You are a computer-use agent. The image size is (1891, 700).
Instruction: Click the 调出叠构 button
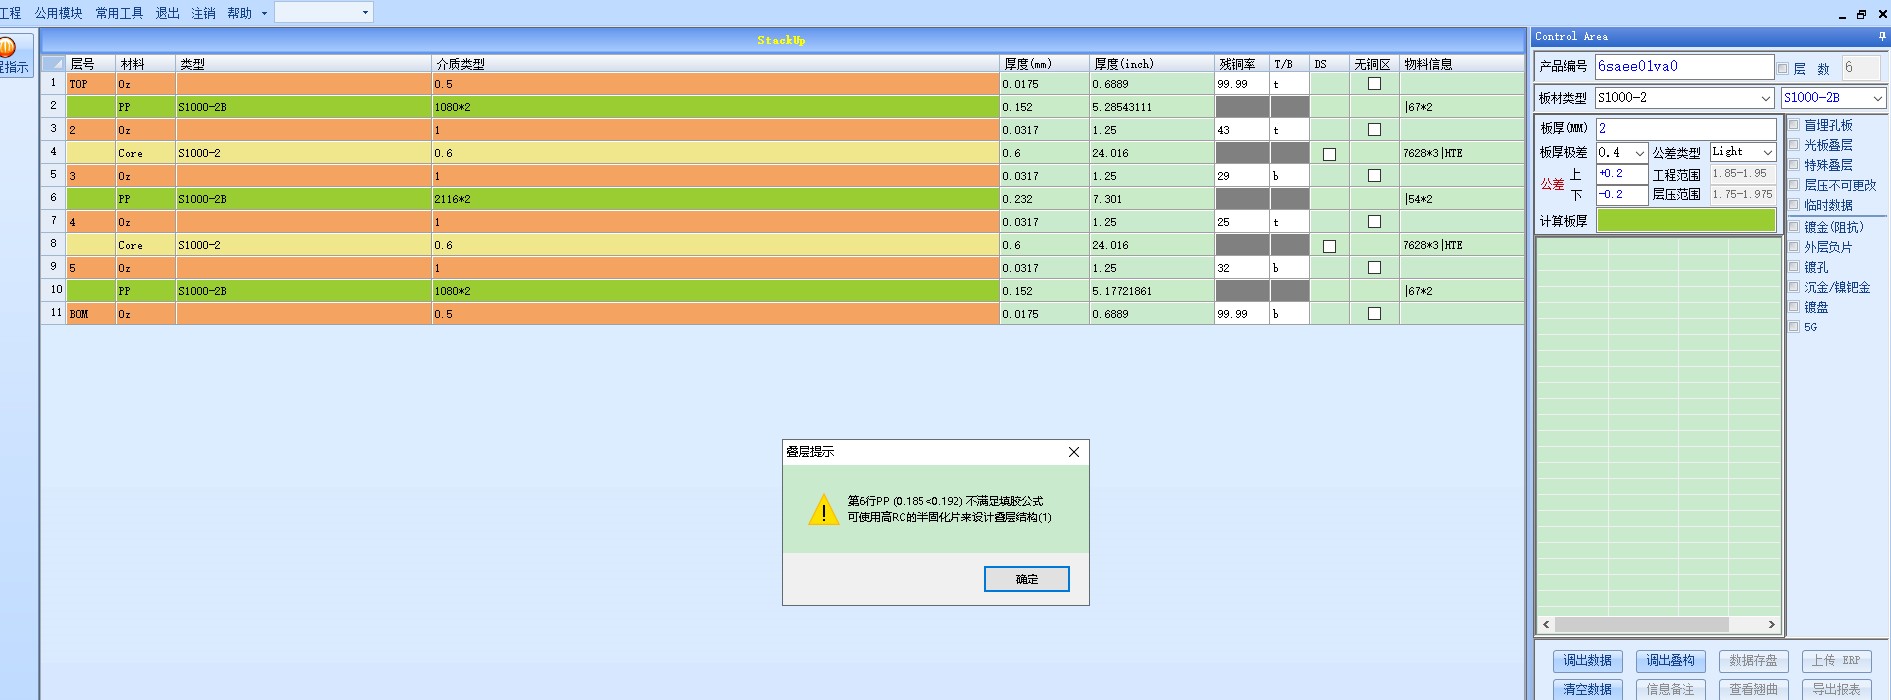[x=1670, y=661]
